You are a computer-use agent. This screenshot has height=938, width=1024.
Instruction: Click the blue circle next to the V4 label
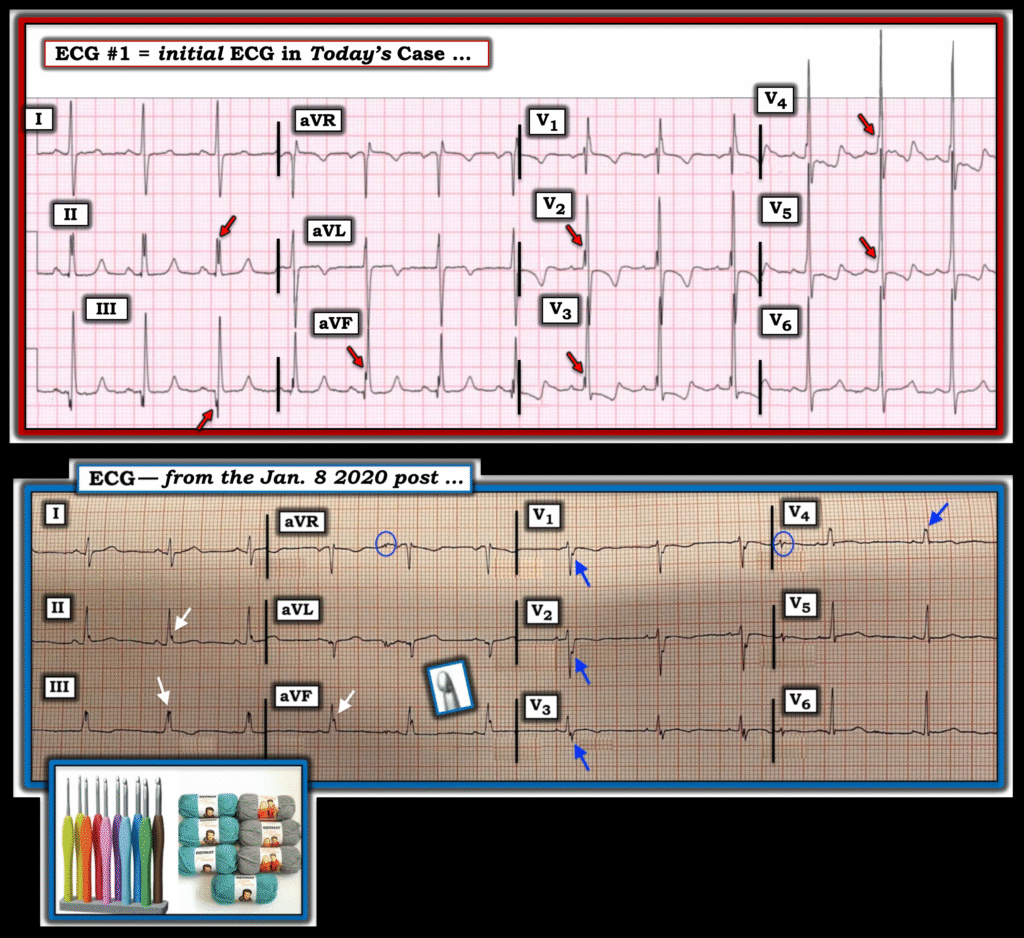pos(784,543)
